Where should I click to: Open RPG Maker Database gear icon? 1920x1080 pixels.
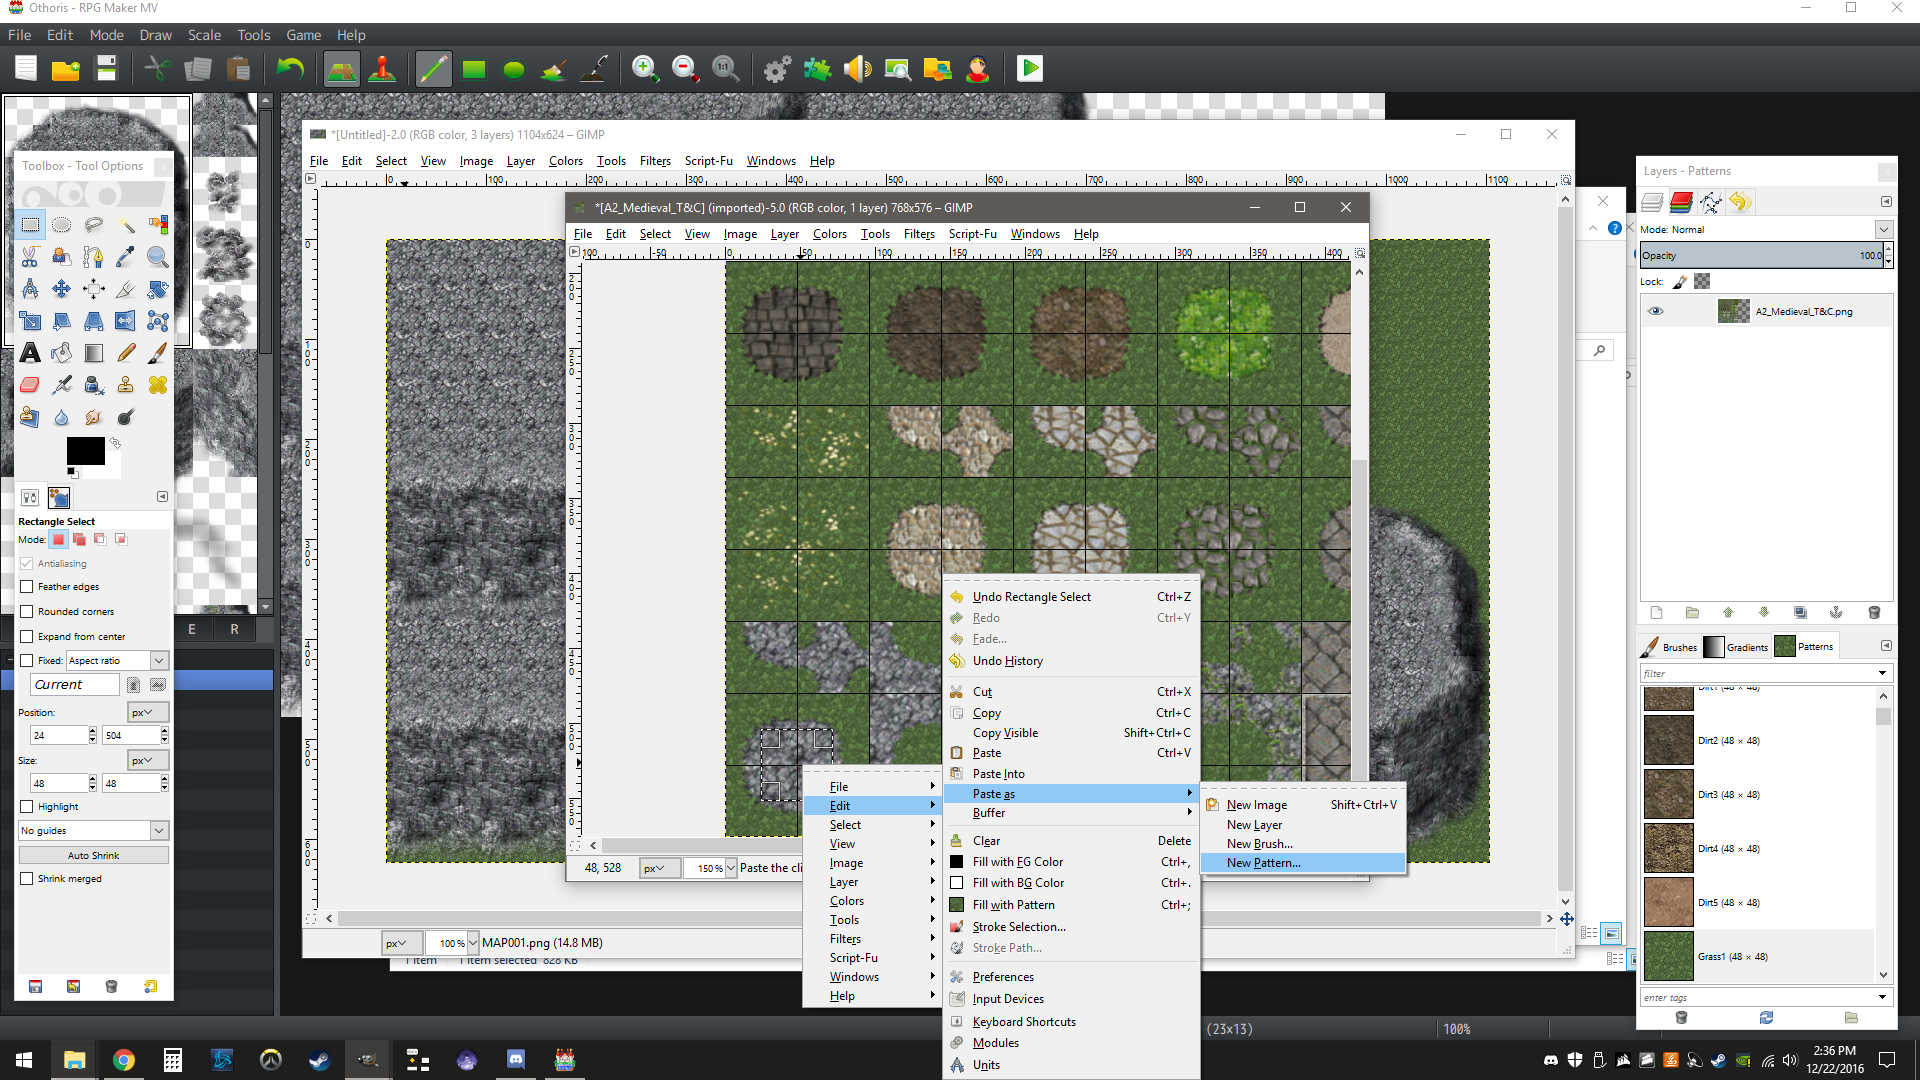pyautogui.click(x=777, y=69)
